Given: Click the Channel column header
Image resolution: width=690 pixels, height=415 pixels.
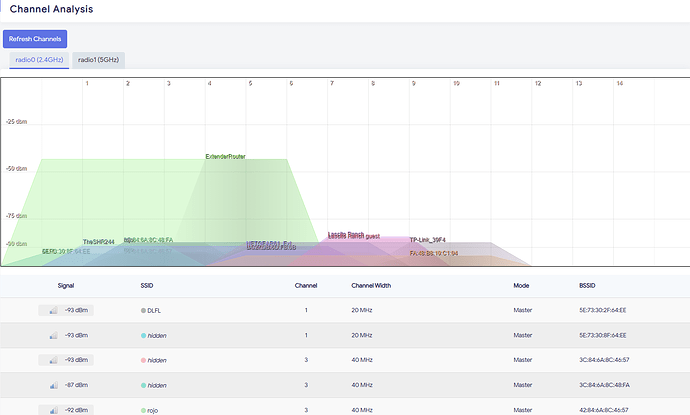Looking at the screenshot, I should click(x=306, y=286).
